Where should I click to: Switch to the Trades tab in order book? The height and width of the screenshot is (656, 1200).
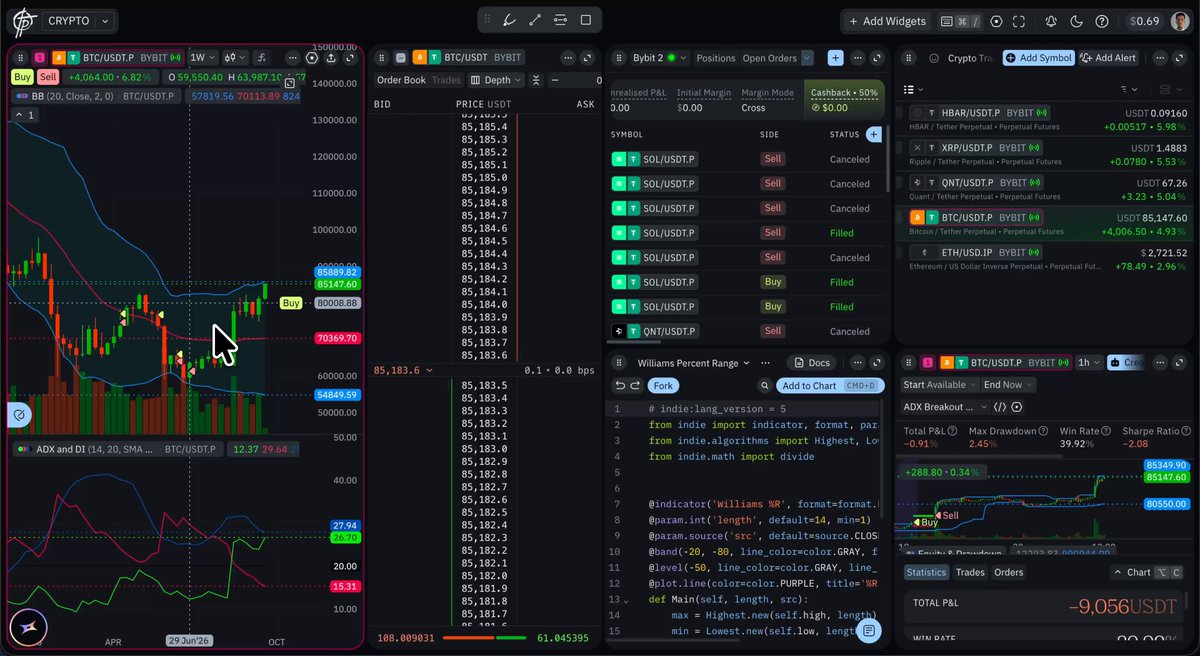[446, 80]
